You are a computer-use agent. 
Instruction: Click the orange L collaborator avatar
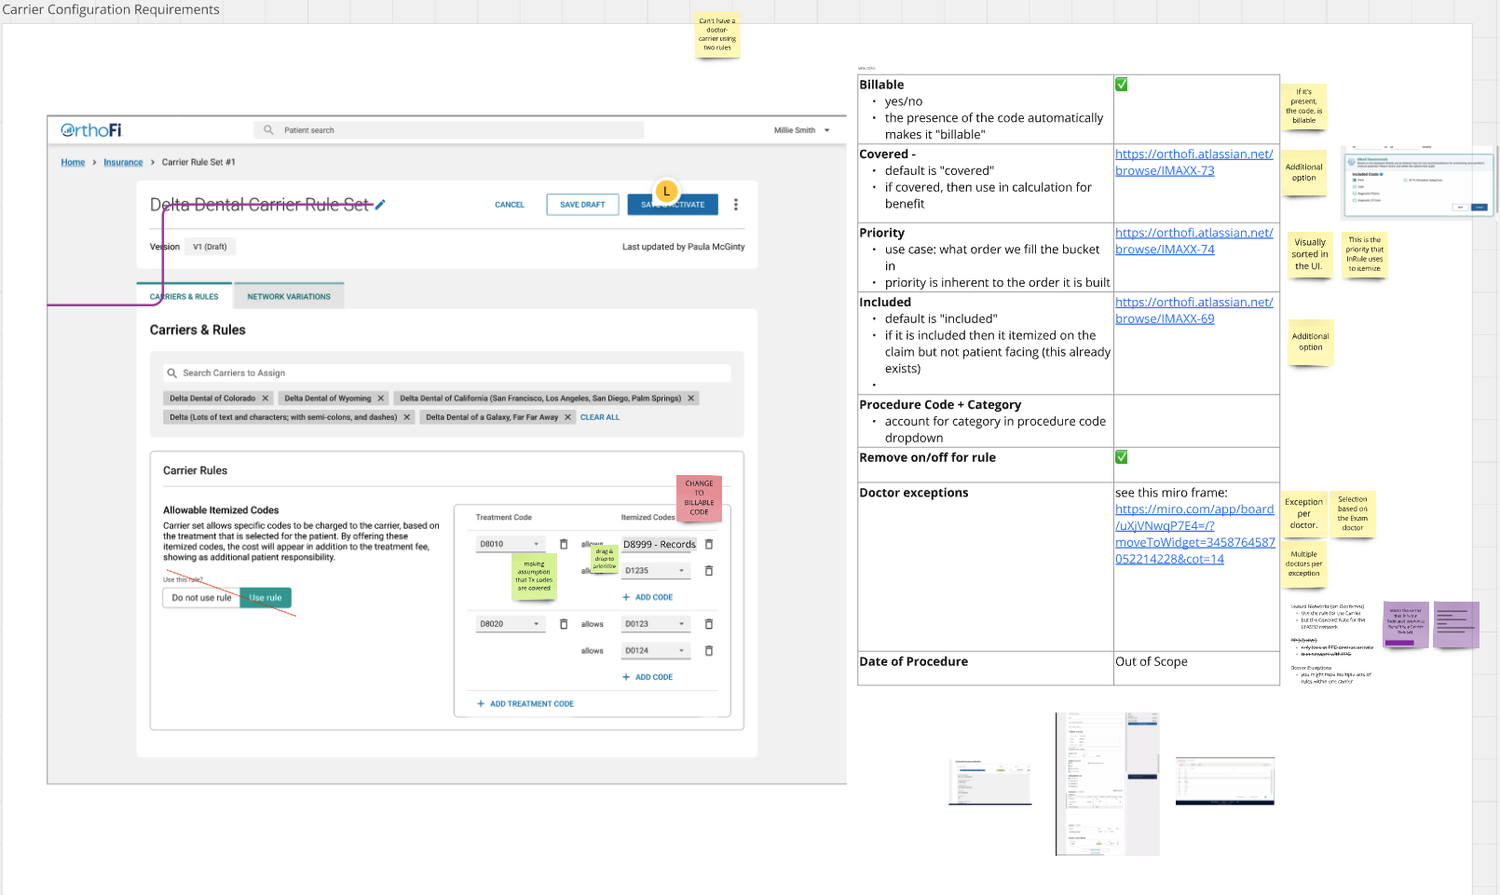[666, 191]
